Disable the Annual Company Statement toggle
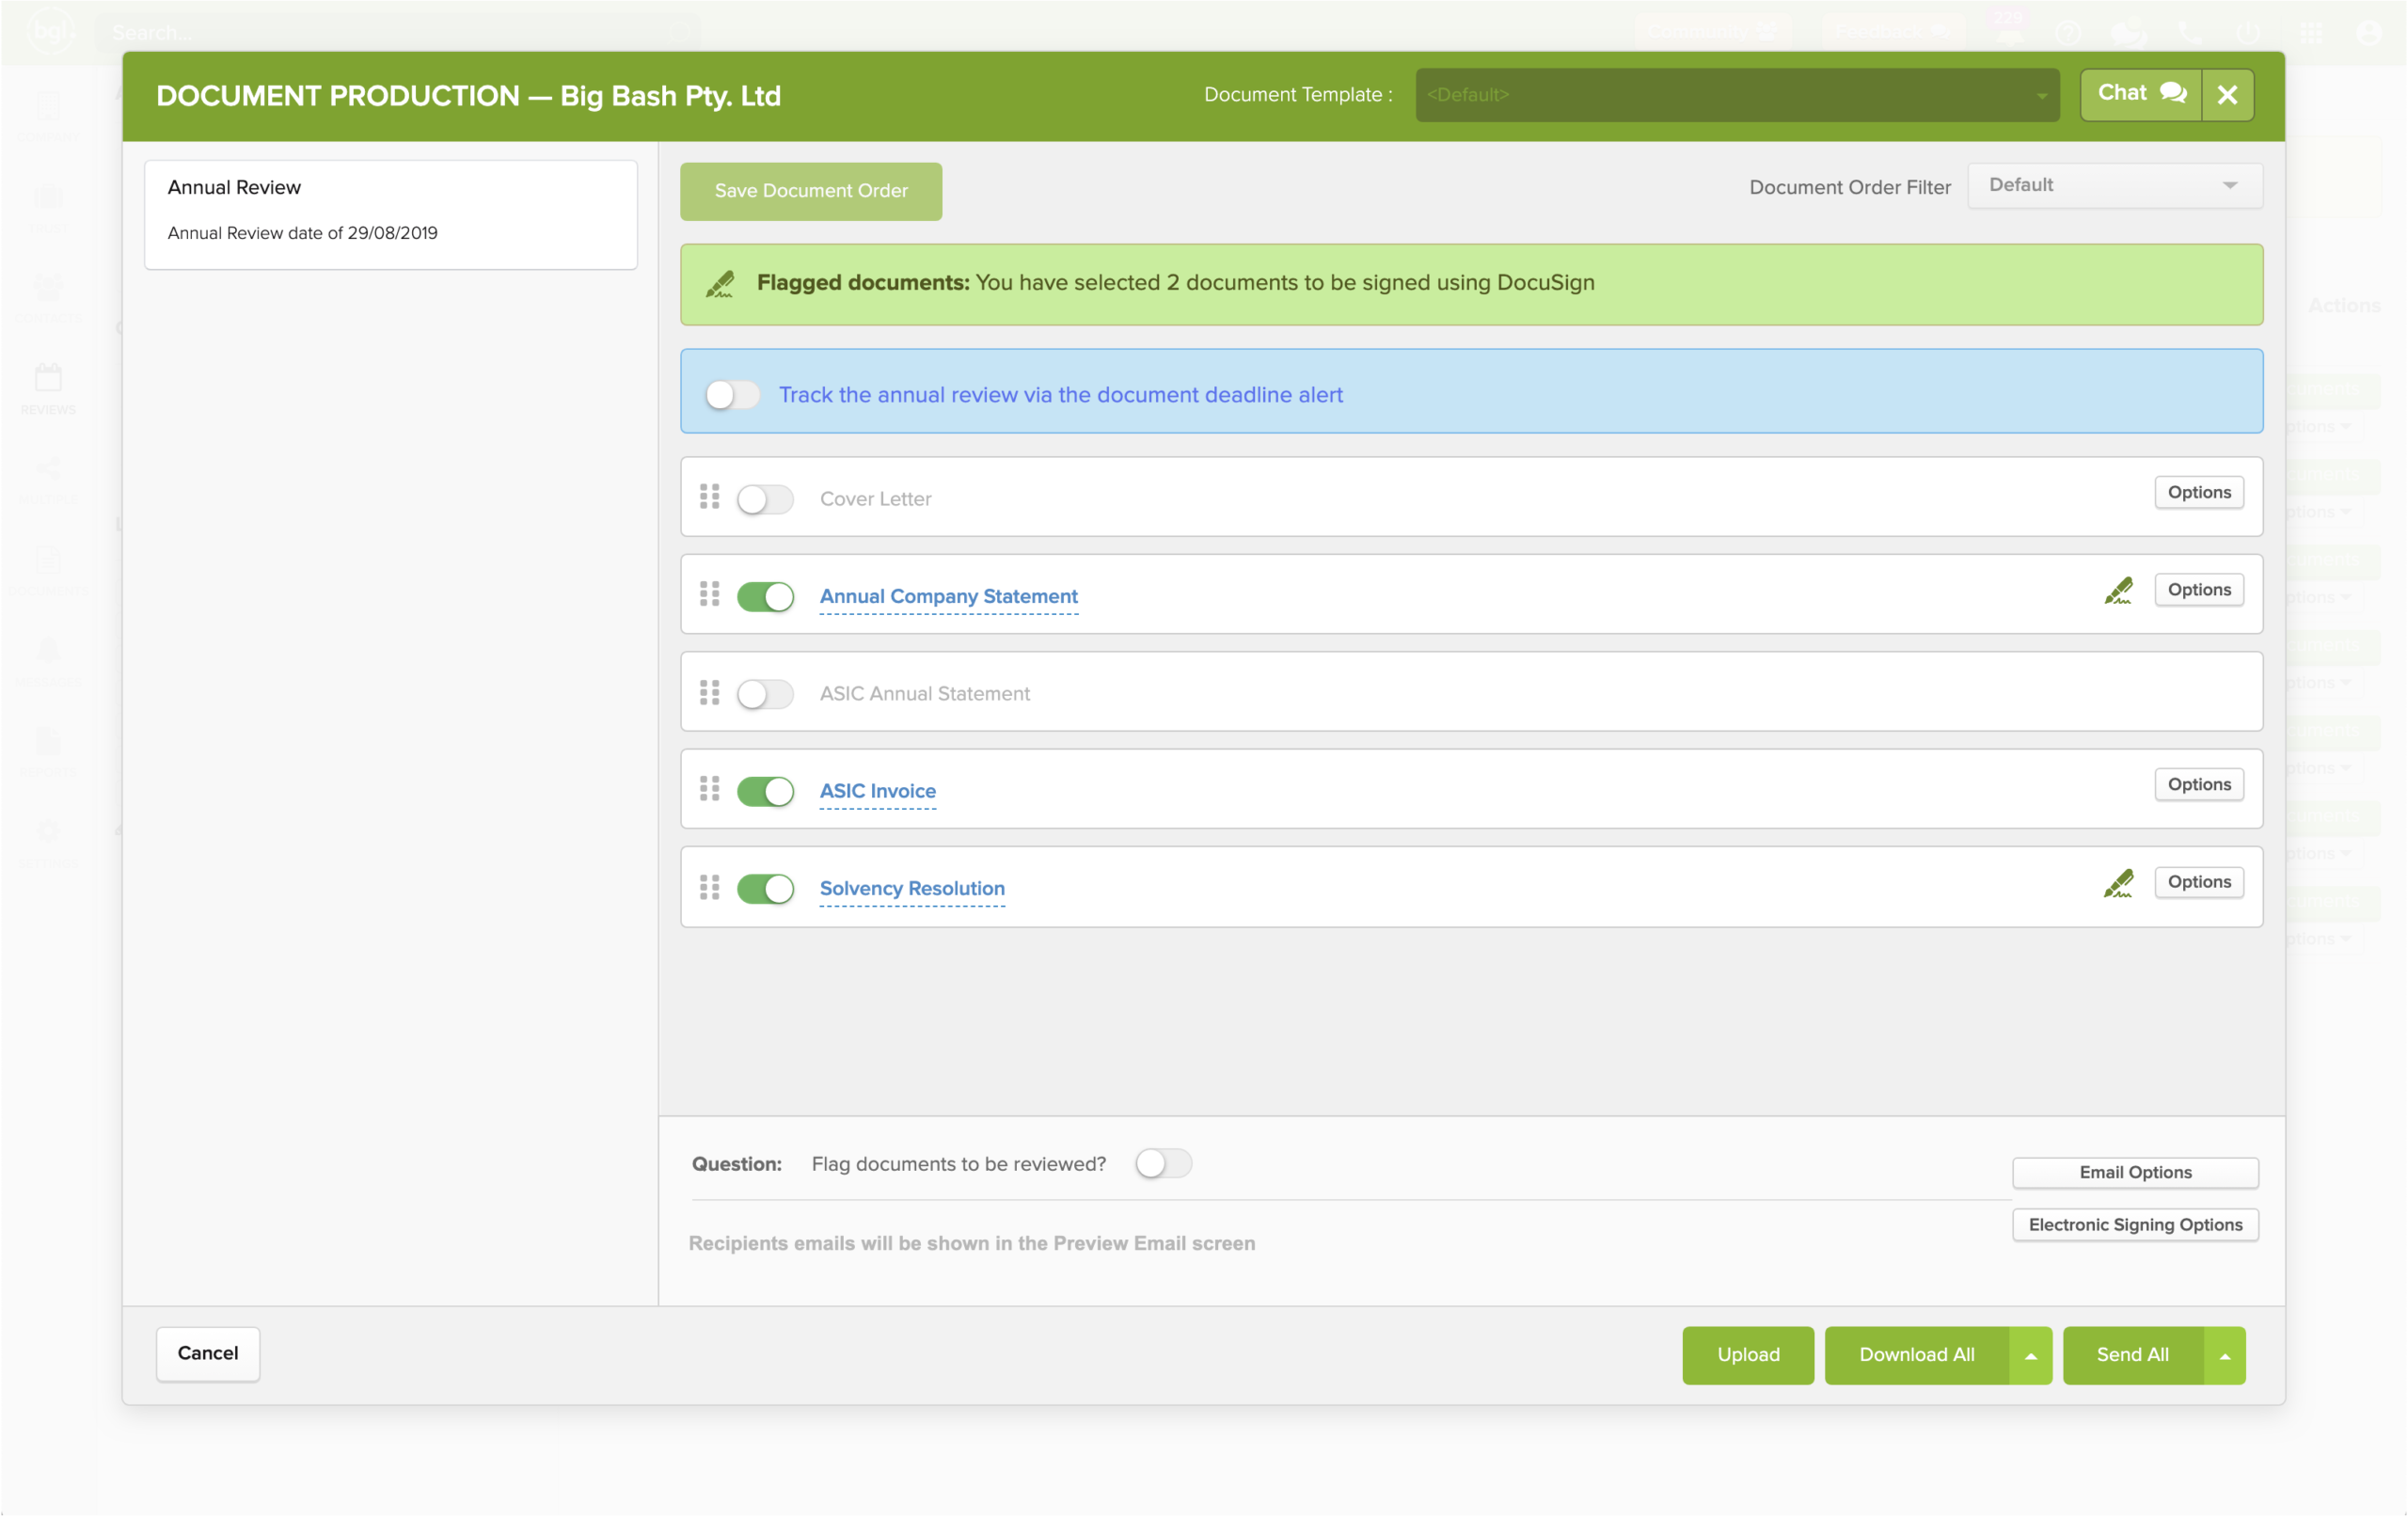Image resolution: width=2408 pixels, height=1516 pixels. 765,596
